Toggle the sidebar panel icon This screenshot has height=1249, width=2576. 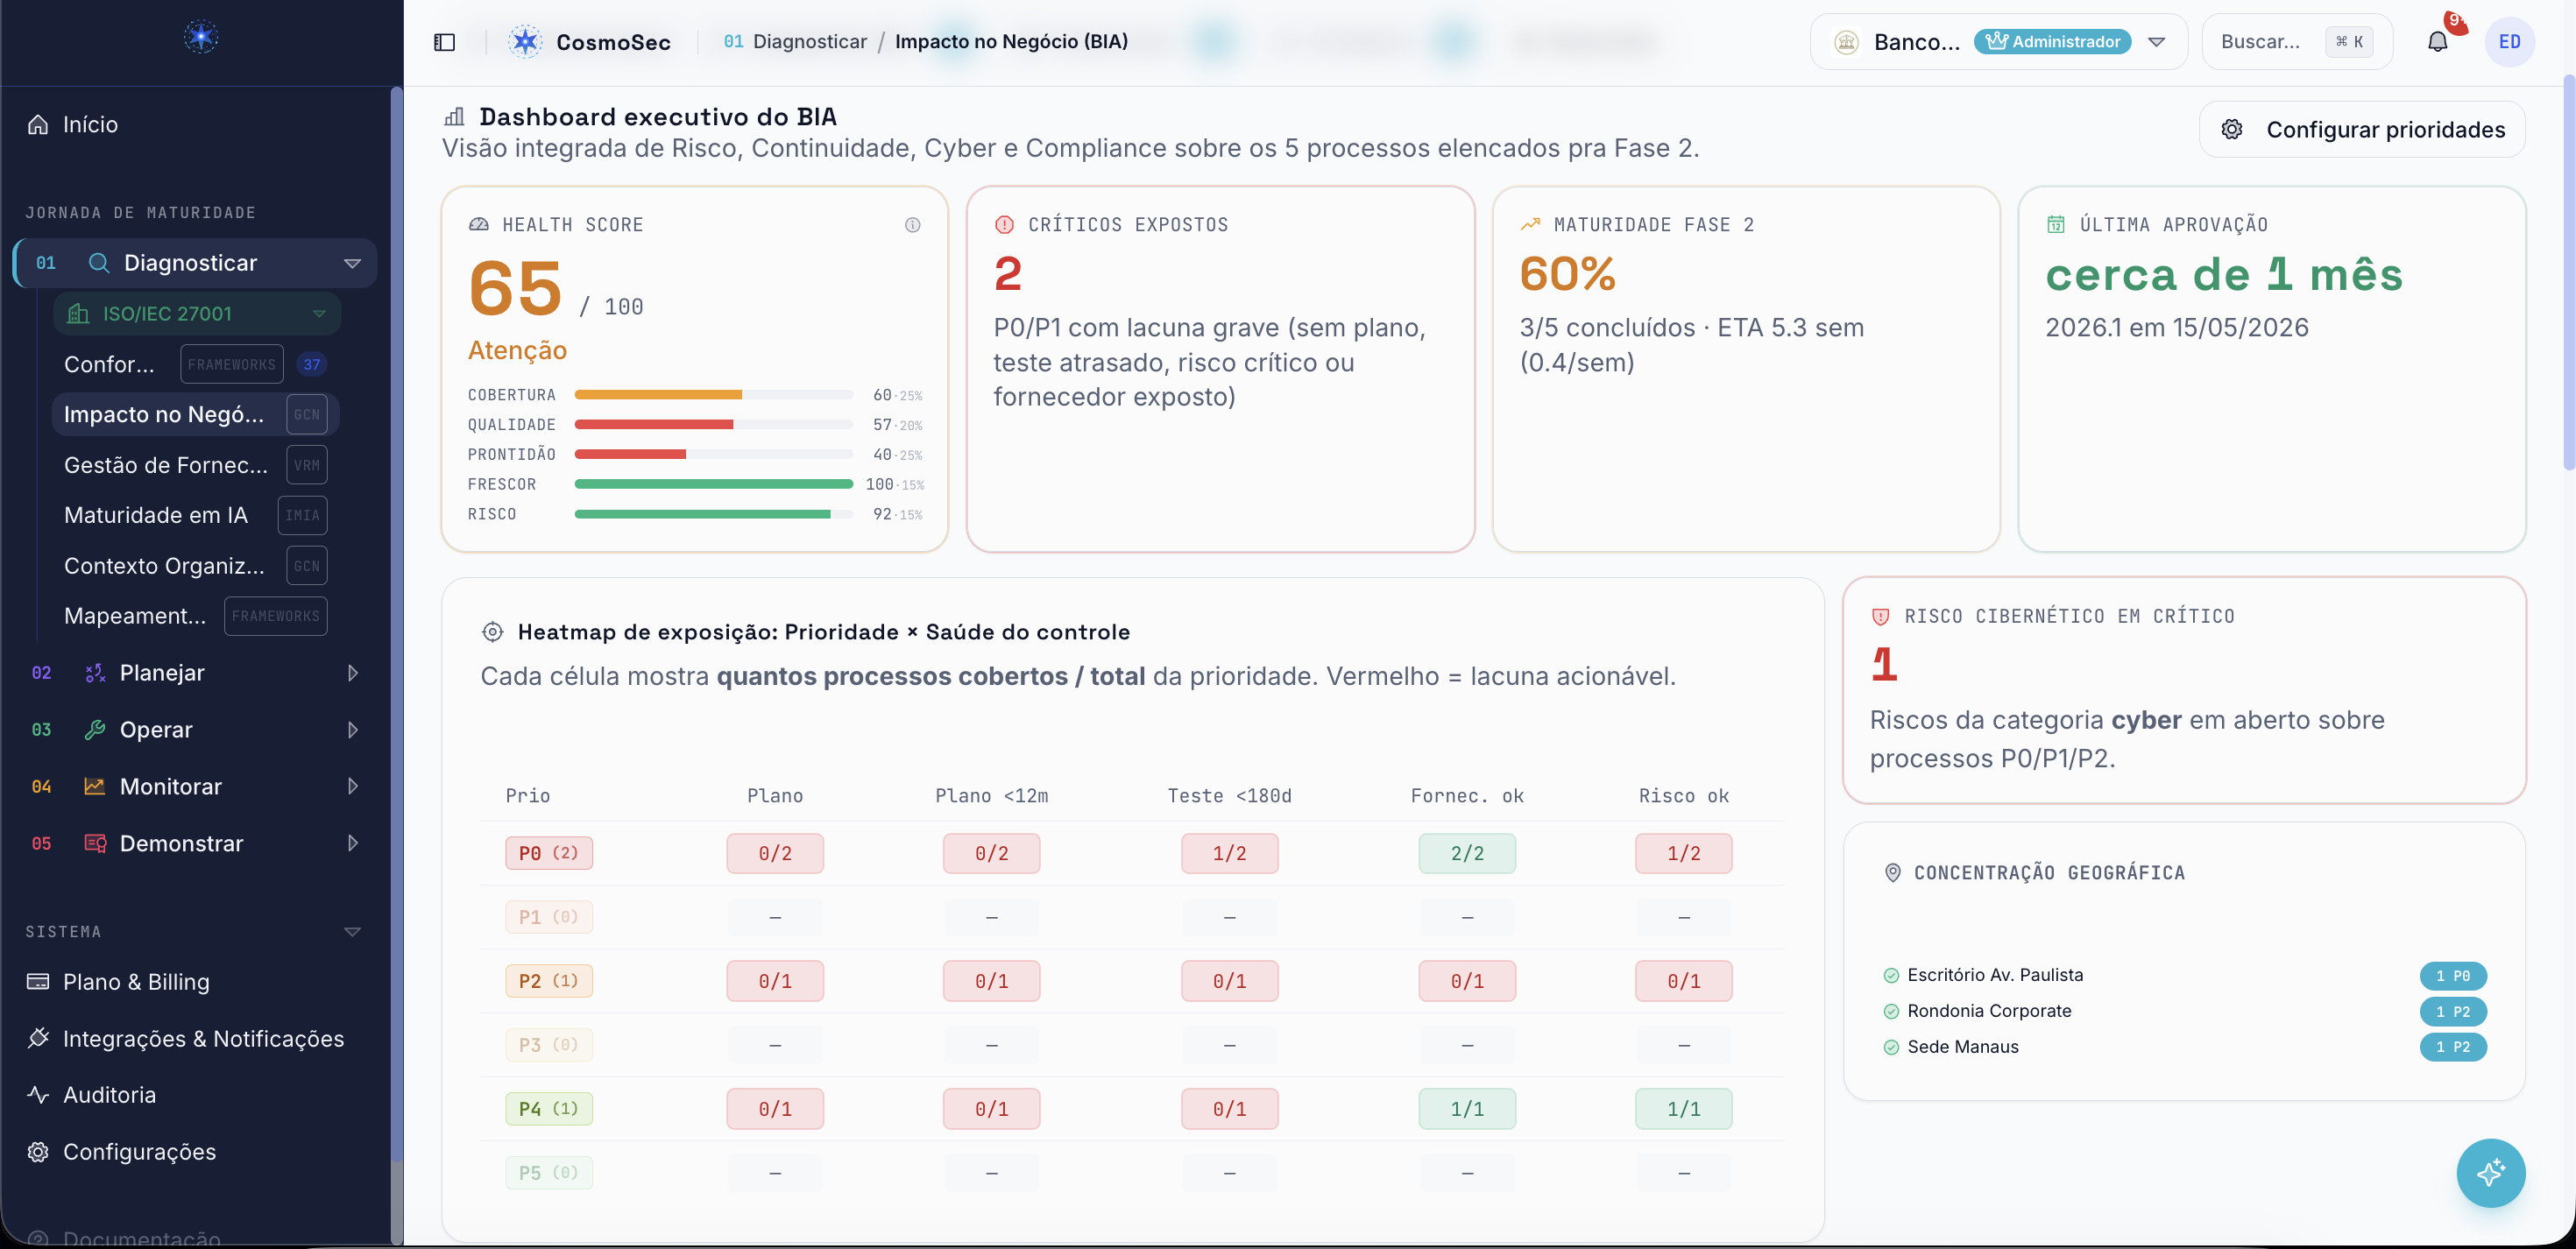(444, 42)
